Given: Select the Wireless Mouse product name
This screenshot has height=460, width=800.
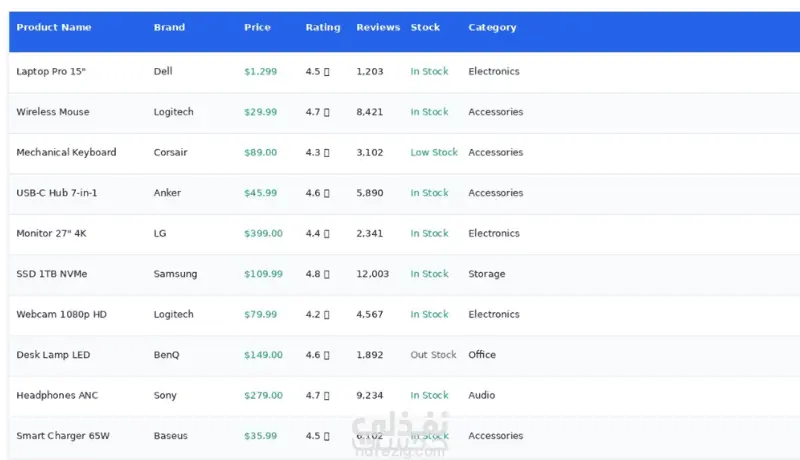Looking at the screenshot, I should (x=53, y=112).
